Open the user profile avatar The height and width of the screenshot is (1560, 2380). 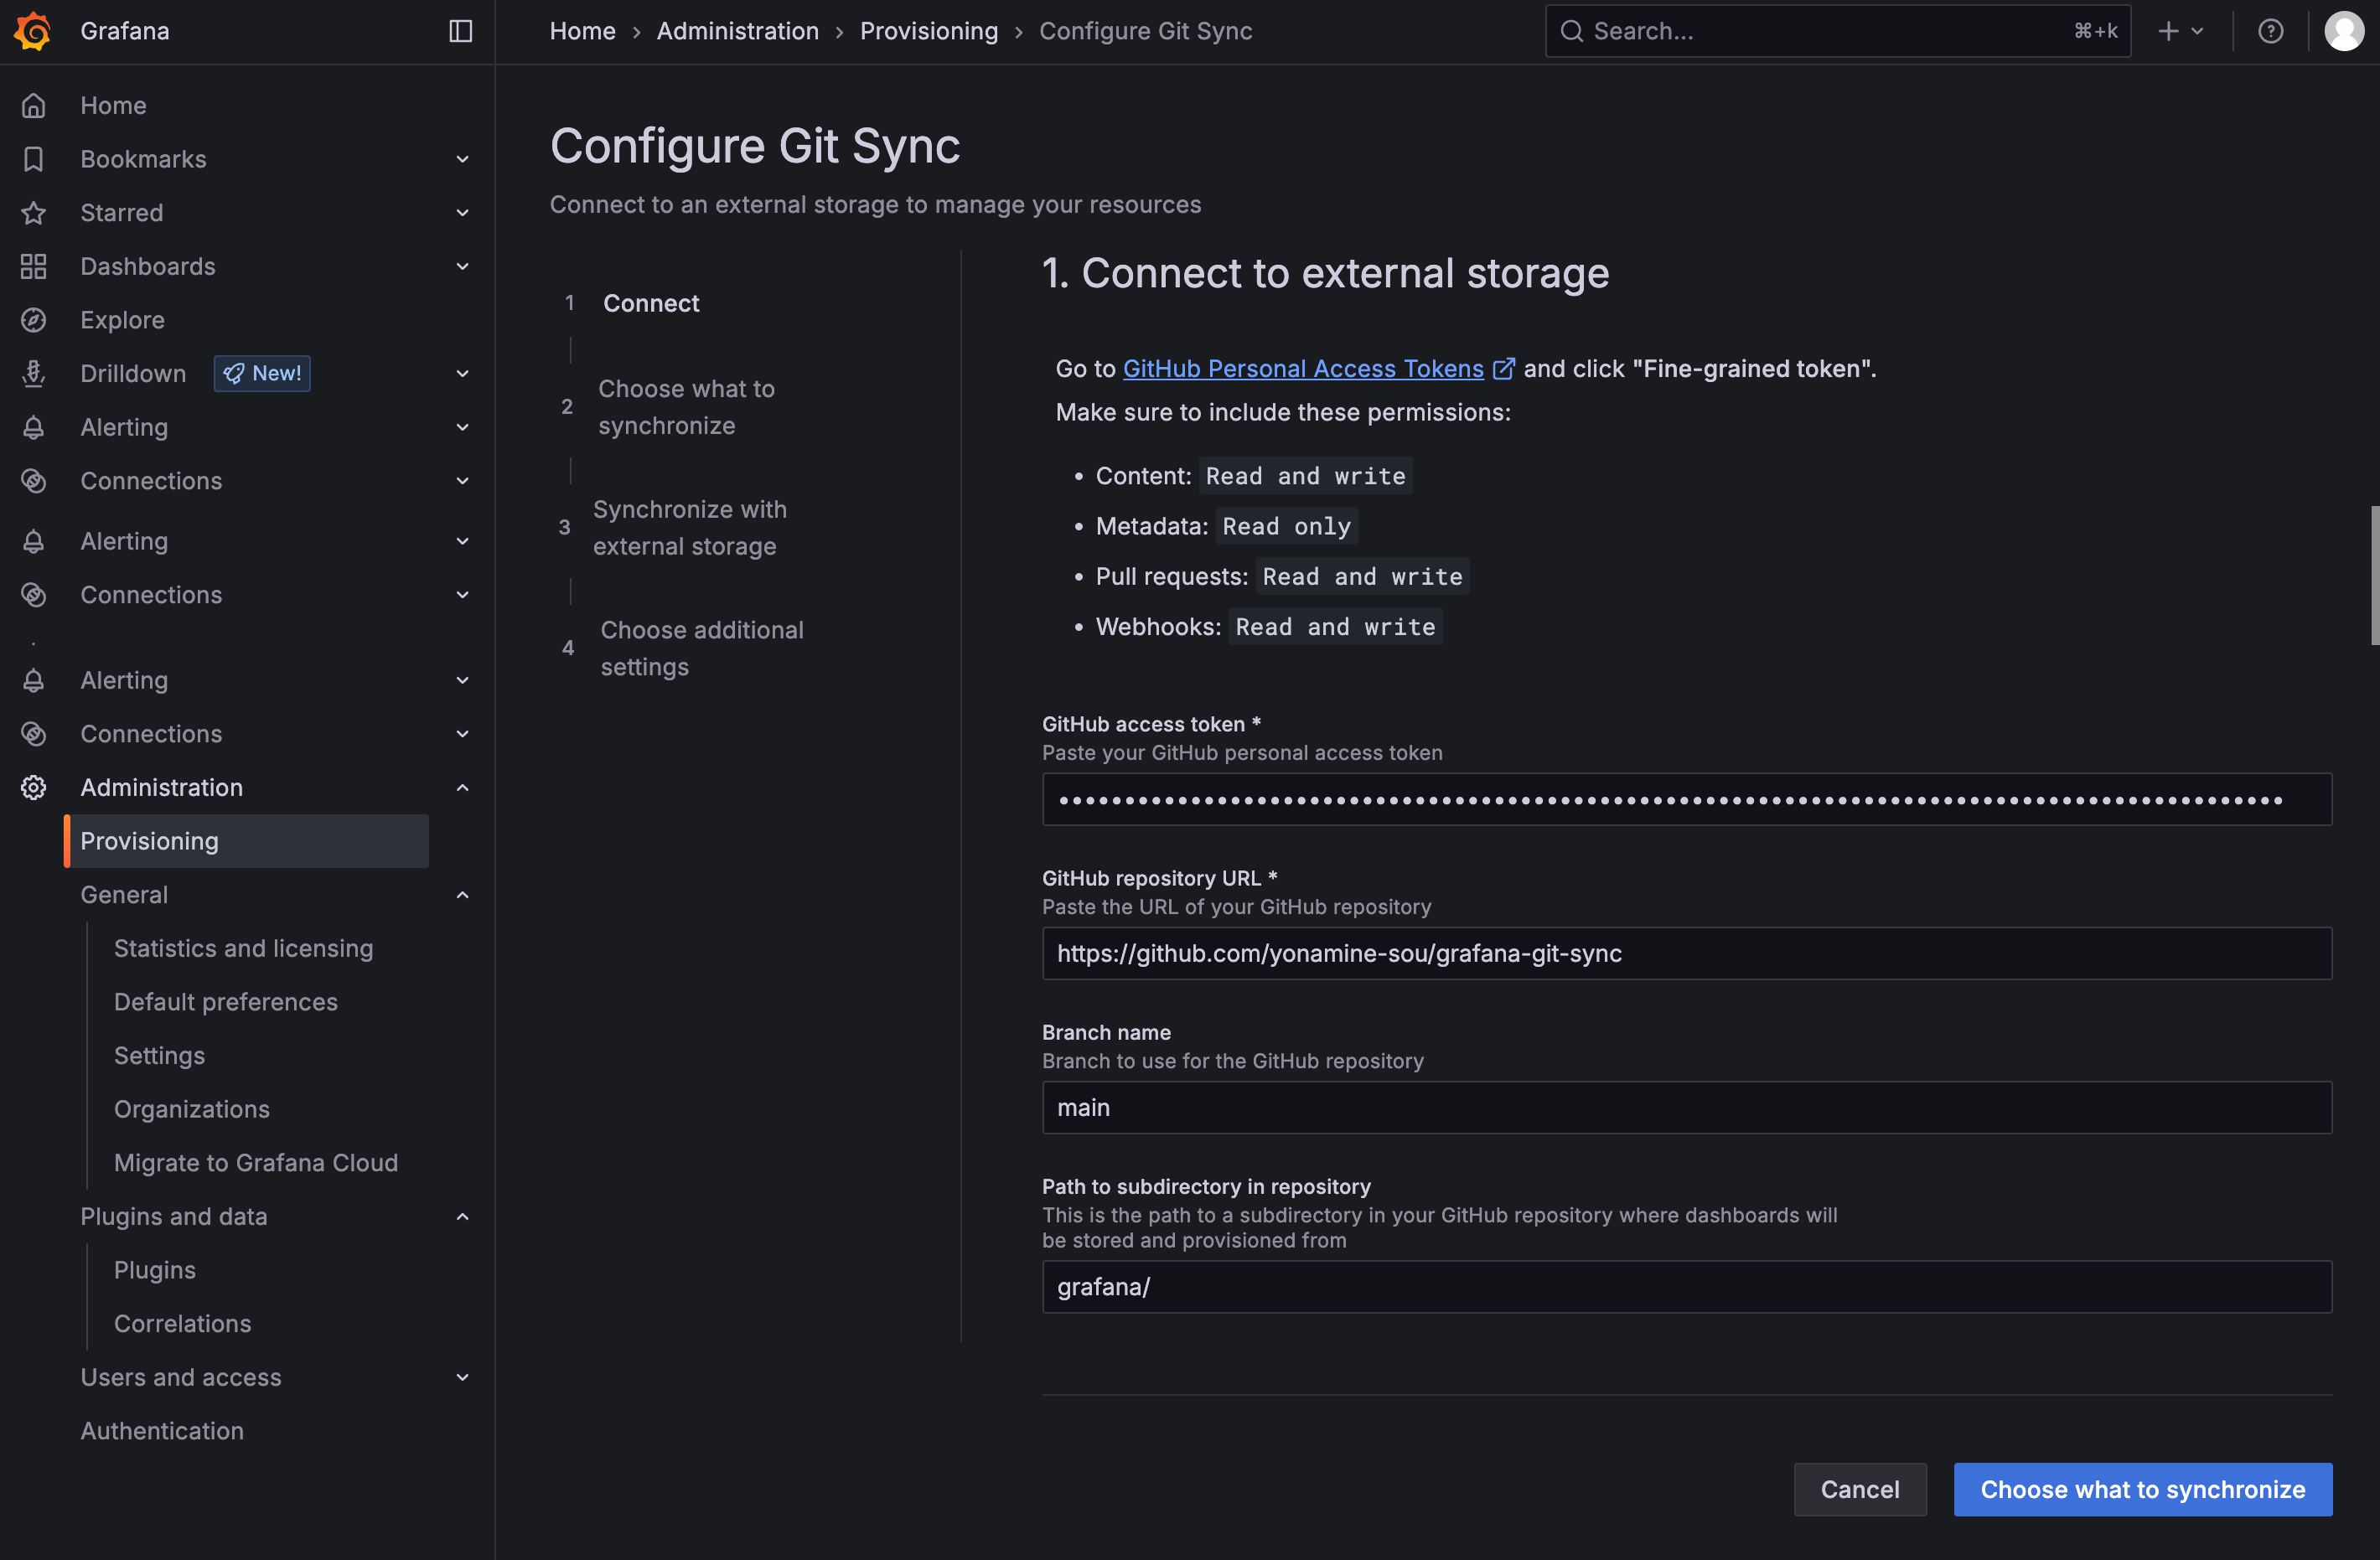(x=2343, y=31)
